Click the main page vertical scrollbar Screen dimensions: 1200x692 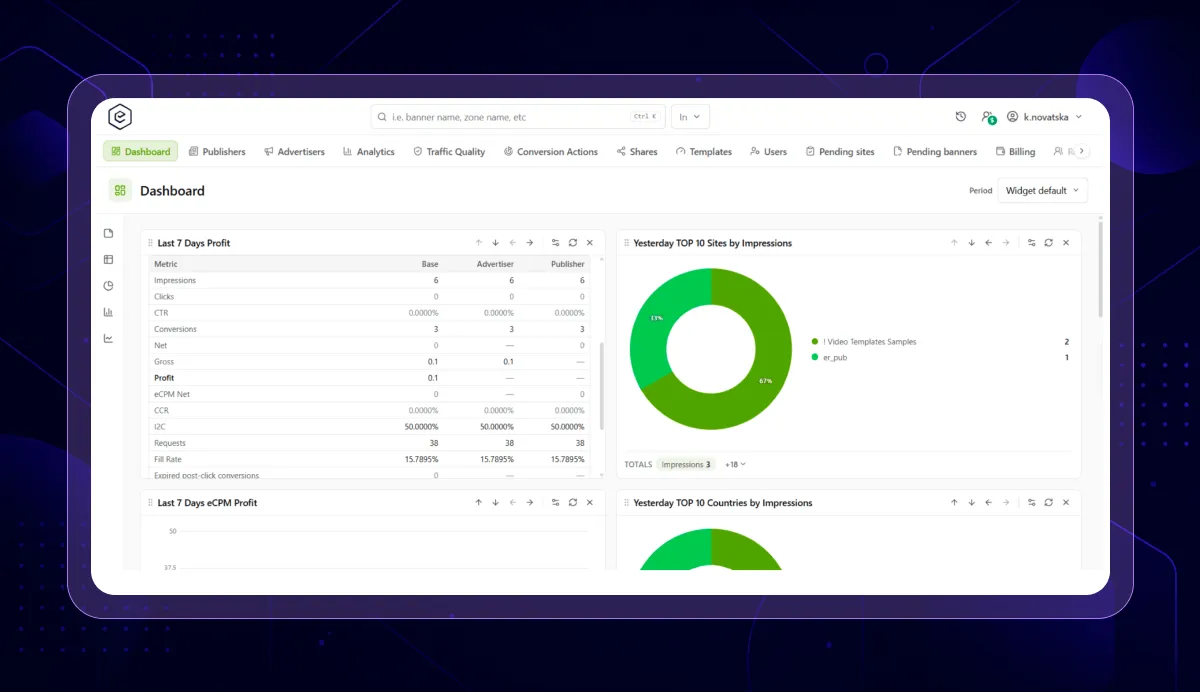(x=1101, y=270)
